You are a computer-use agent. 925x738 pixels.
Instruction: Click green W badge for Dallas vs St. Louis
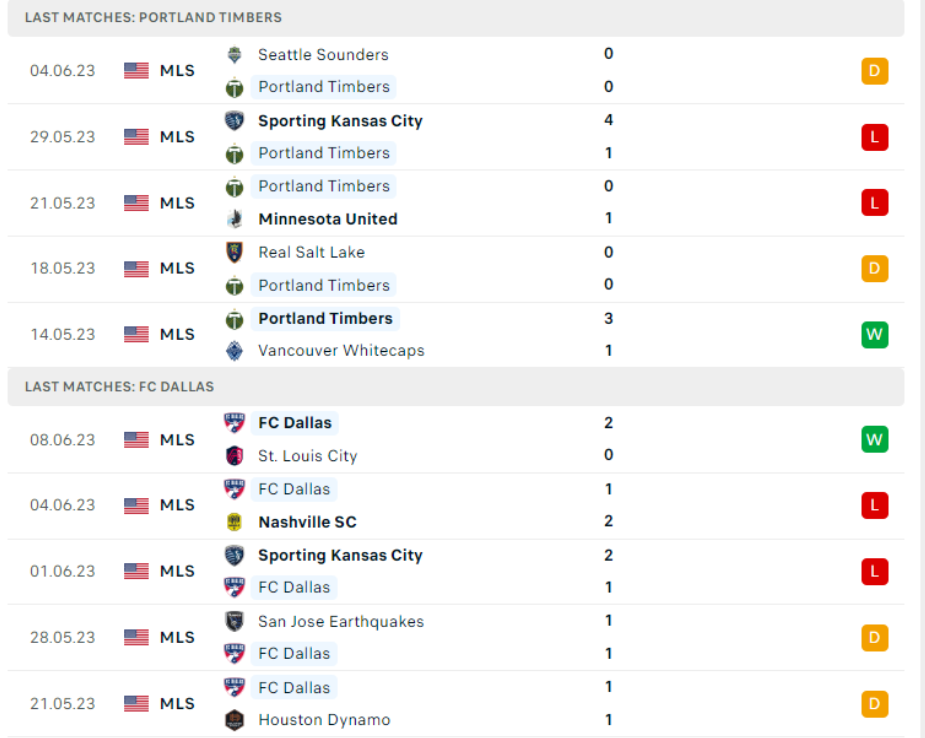tap(874, 439)
